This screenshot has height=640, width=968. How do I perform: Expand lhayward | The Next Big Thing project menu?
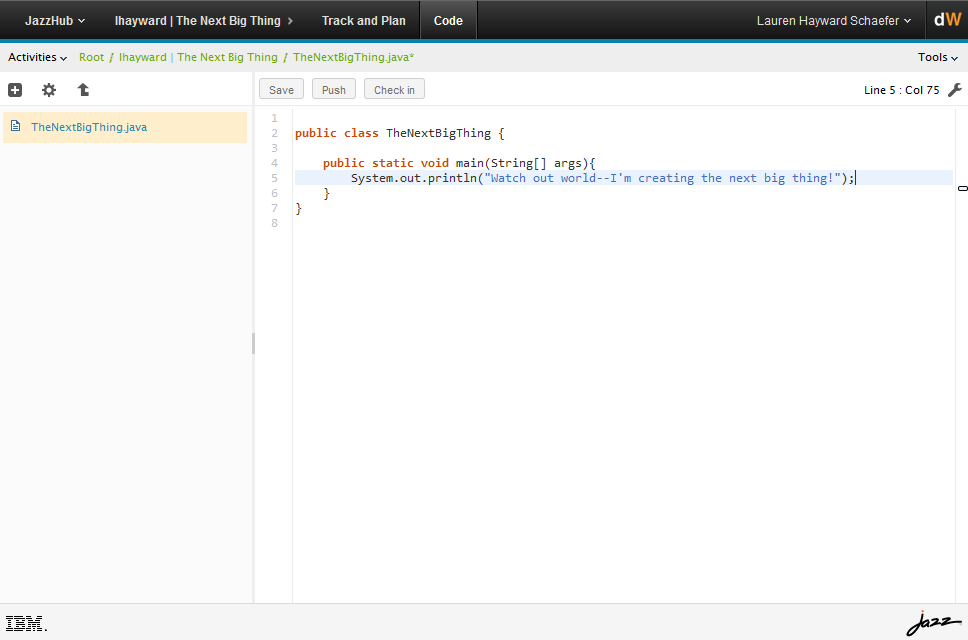click(204, 20)
